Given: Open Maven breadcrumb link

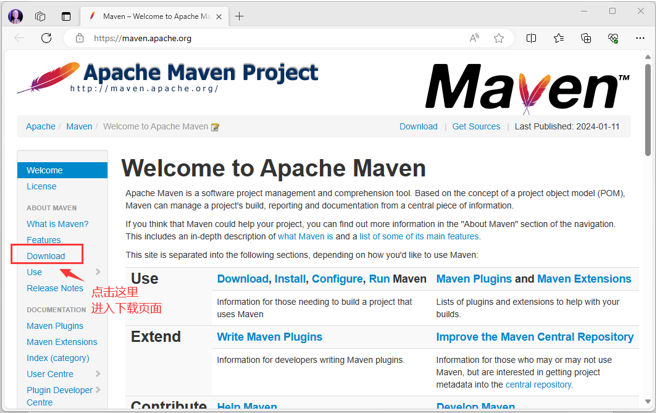Looking at the screenshot, I should pyautogui.click(x=79, y=126).
